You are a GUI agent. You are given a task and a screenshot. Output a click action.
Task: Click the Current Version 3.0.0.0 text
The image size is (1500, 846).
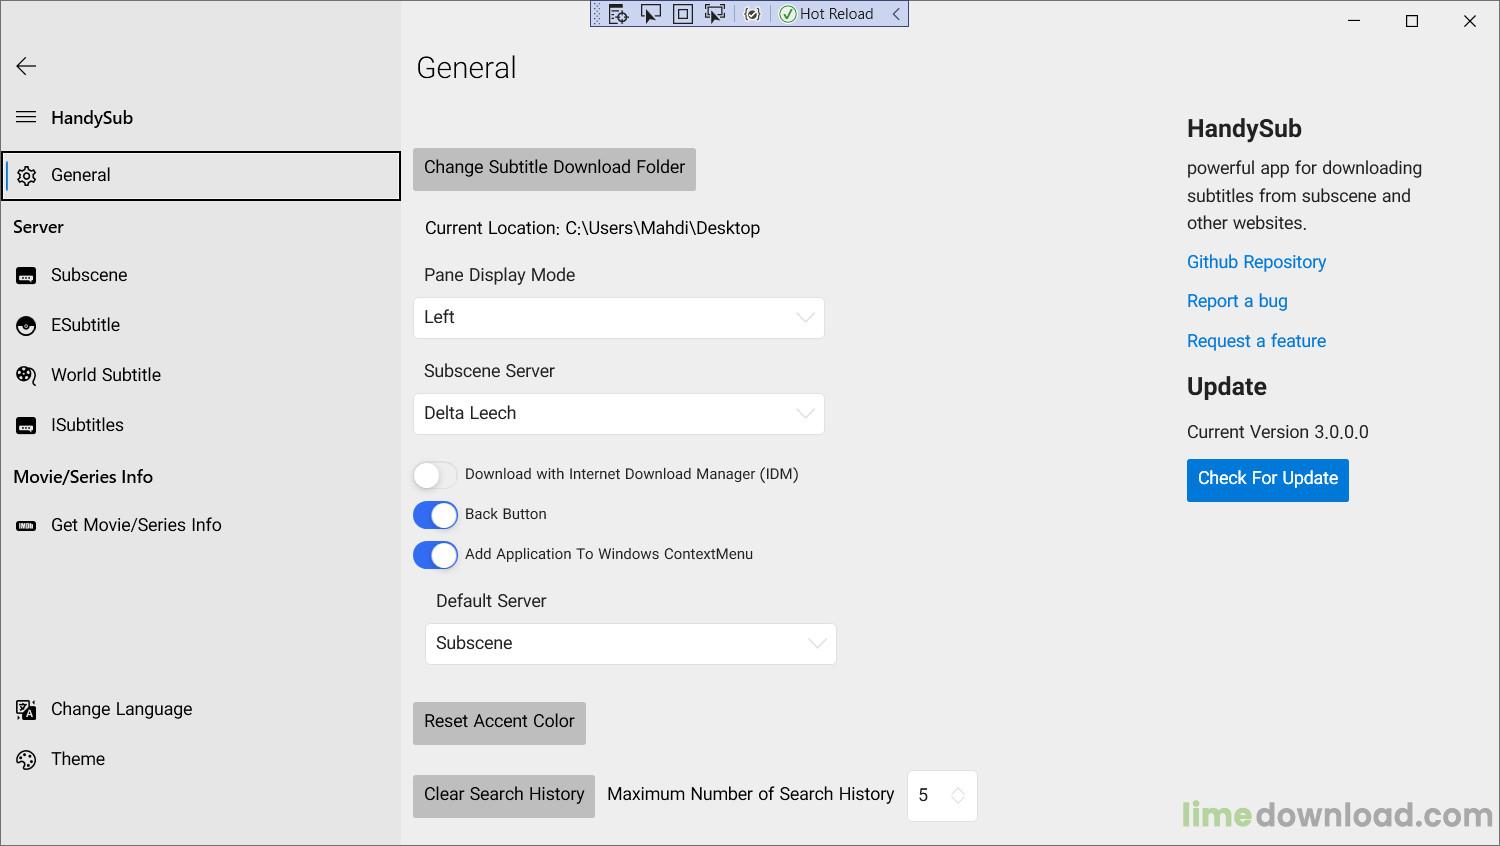1278,432
